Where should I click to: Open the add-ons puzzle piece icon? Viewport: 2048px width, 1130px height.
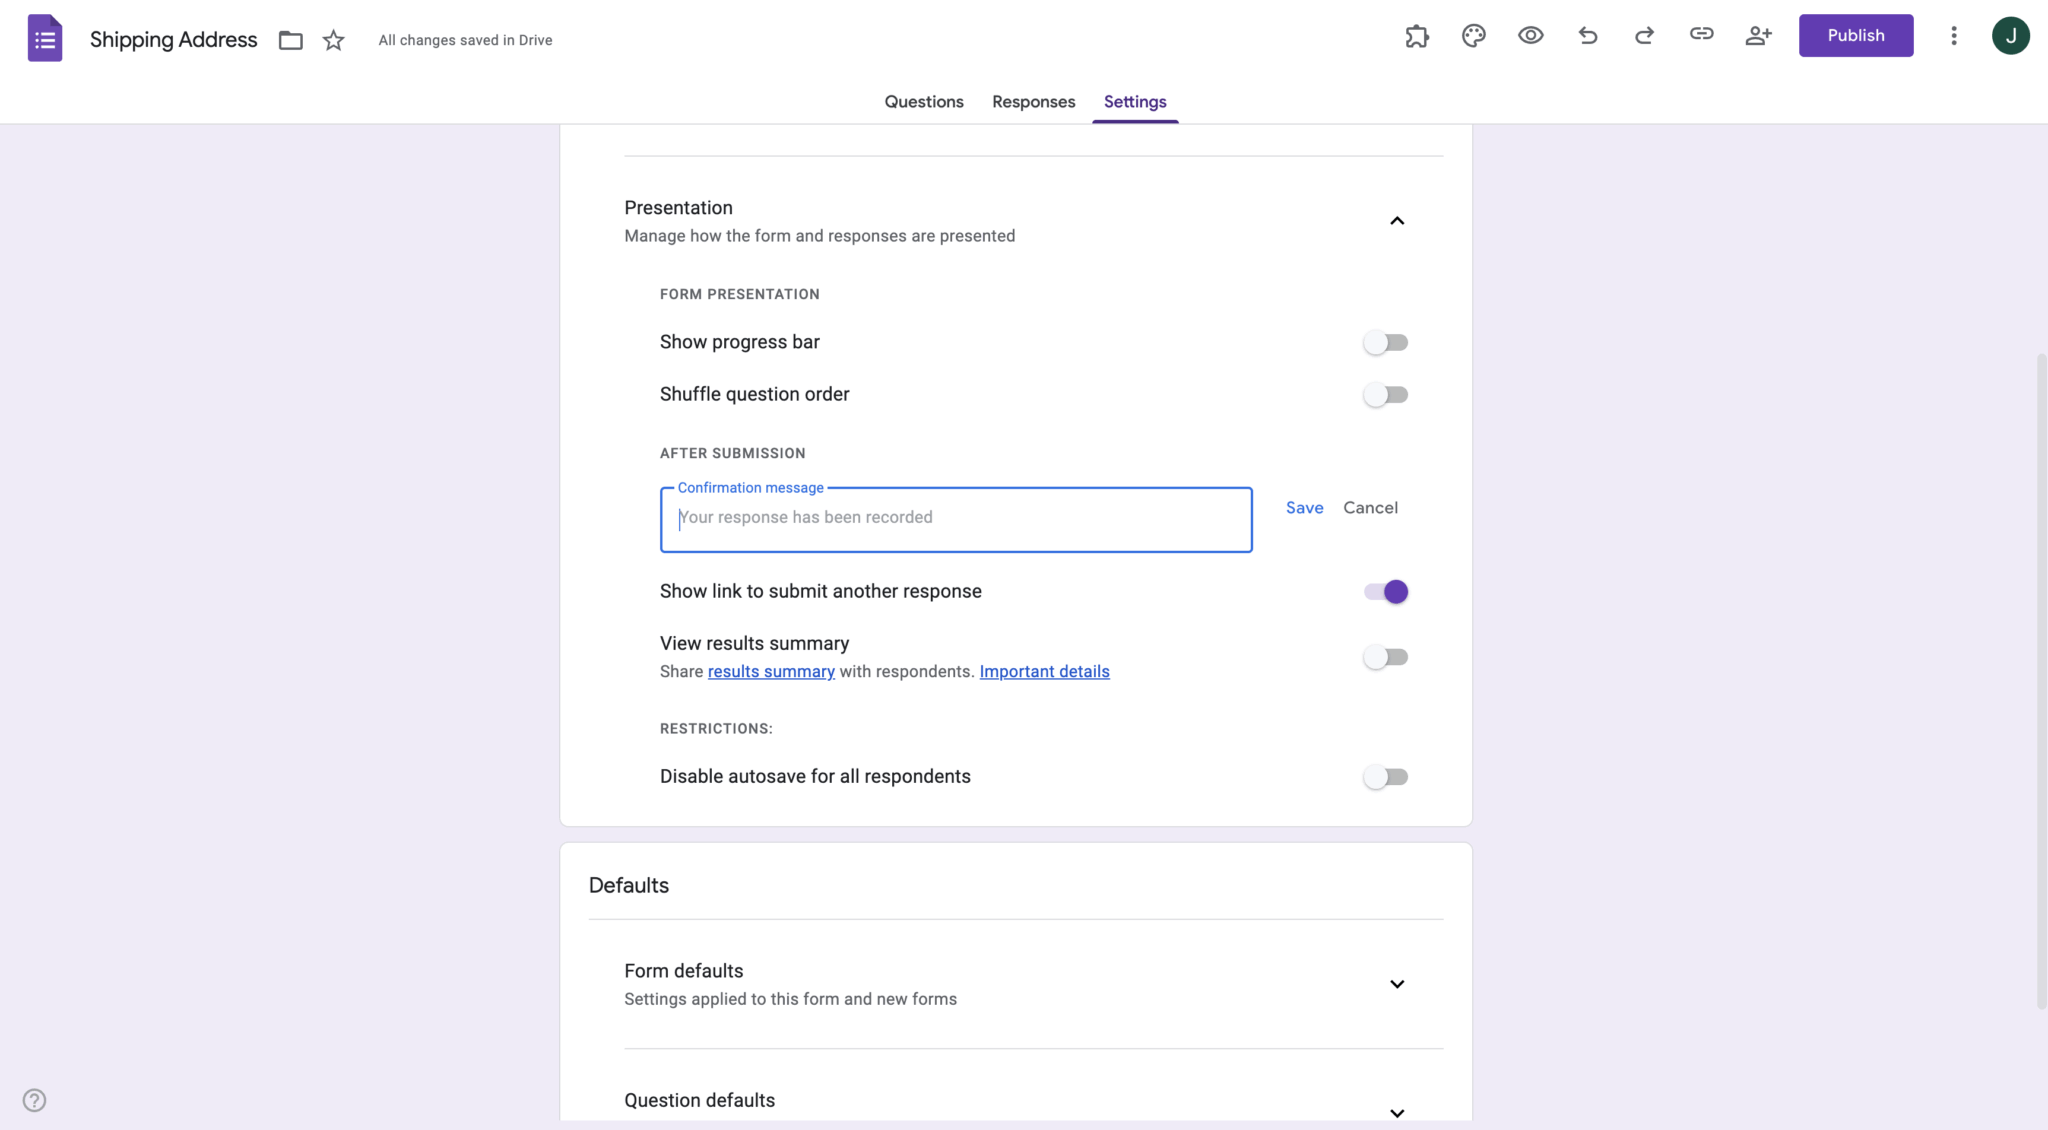tap(1416, 35)
